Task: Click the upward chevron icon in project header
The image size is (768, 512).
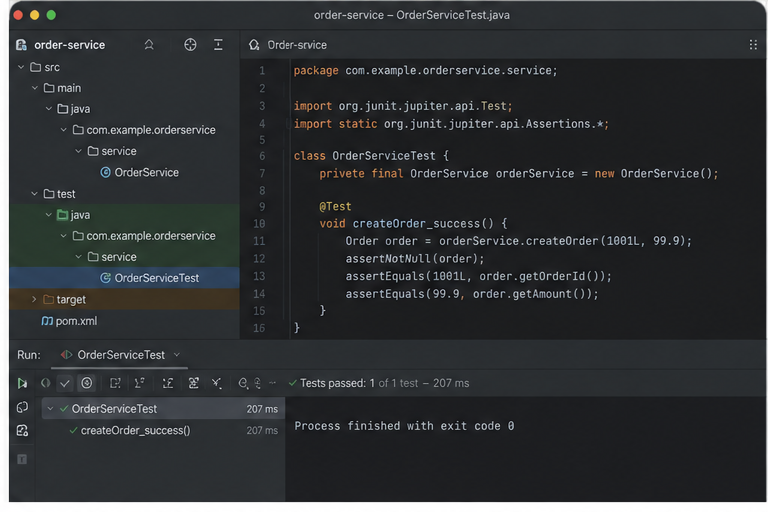Action: point(149,45)
